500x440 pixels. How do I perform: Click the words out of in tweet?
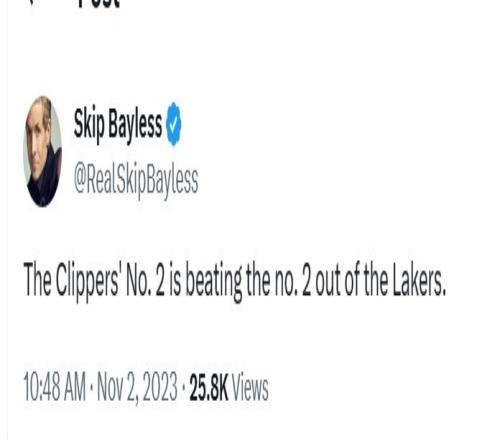337,279
